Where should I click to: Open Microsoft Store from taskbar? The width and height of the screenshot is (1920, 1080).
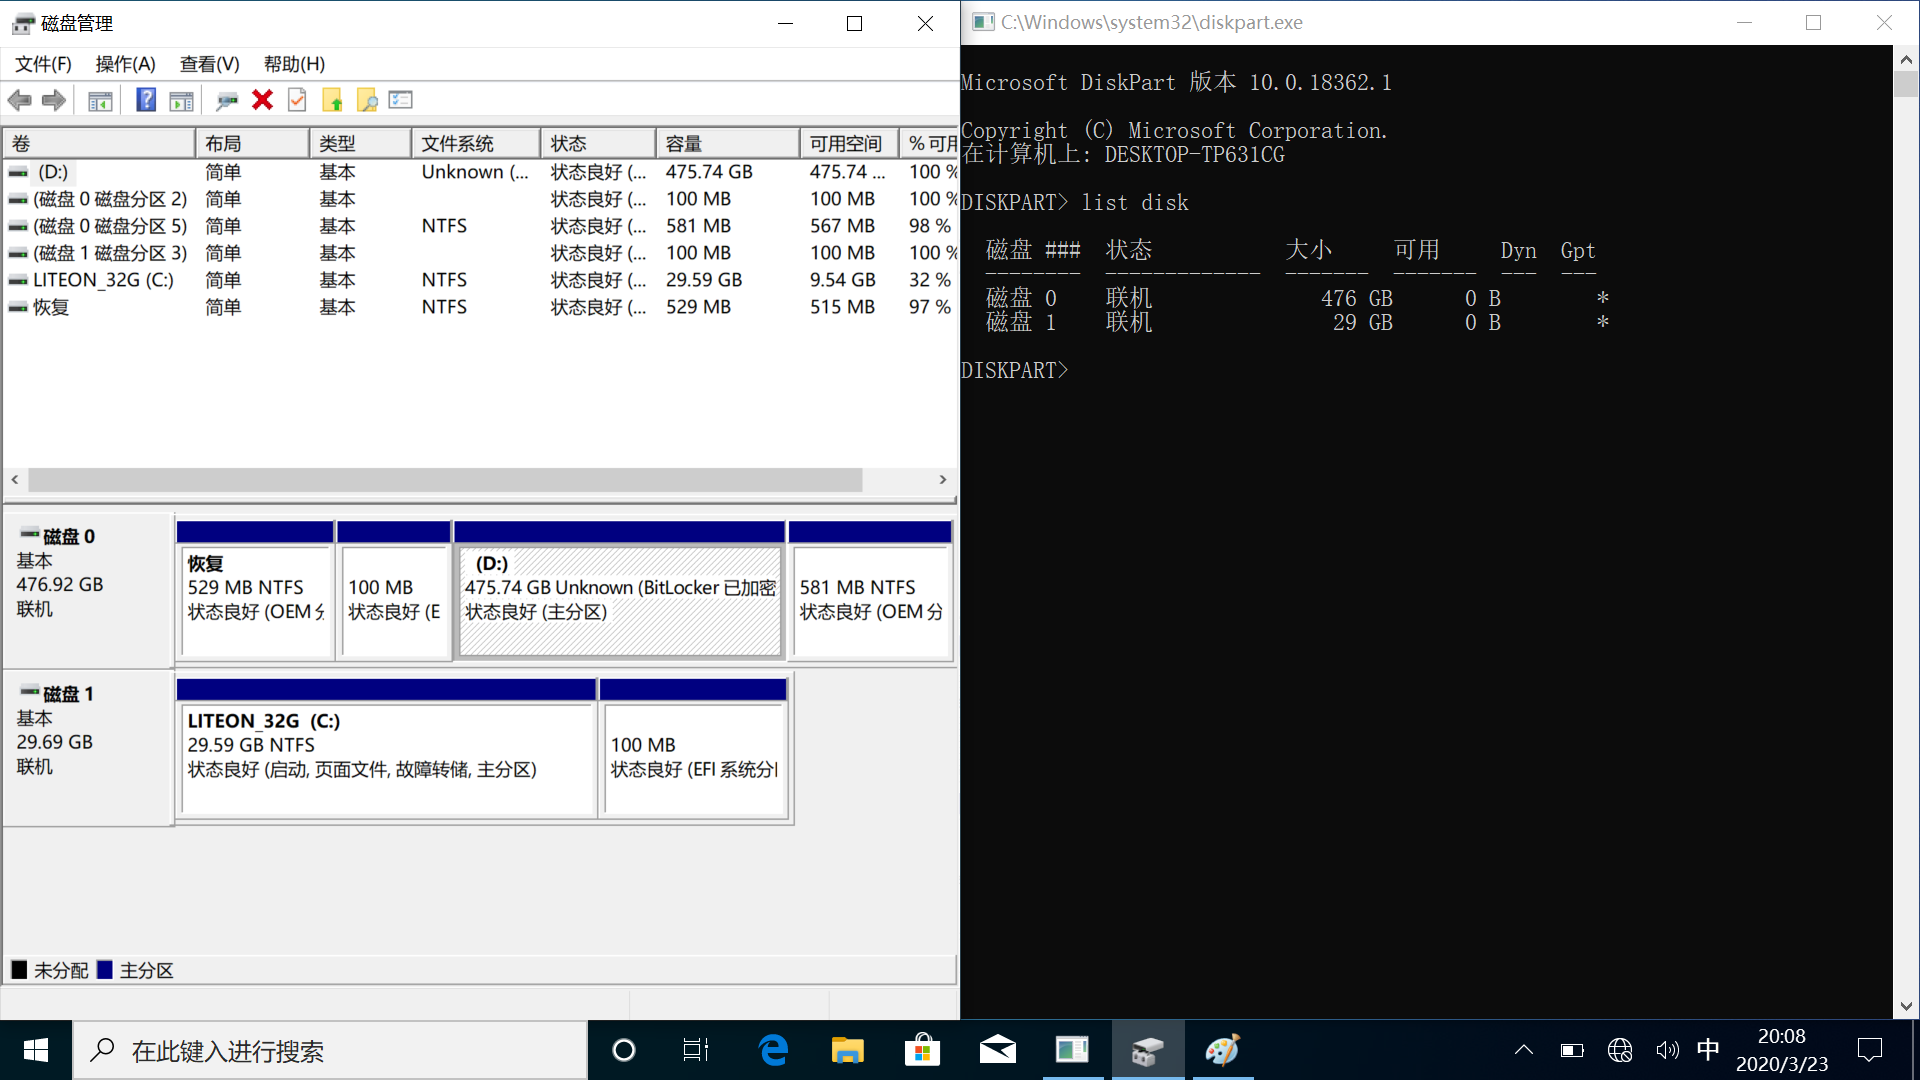click(x=922, y=1050)
